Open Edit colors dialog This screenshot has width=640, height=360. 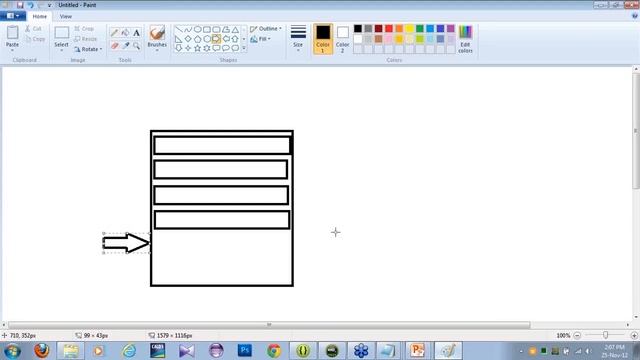(465, 39)
